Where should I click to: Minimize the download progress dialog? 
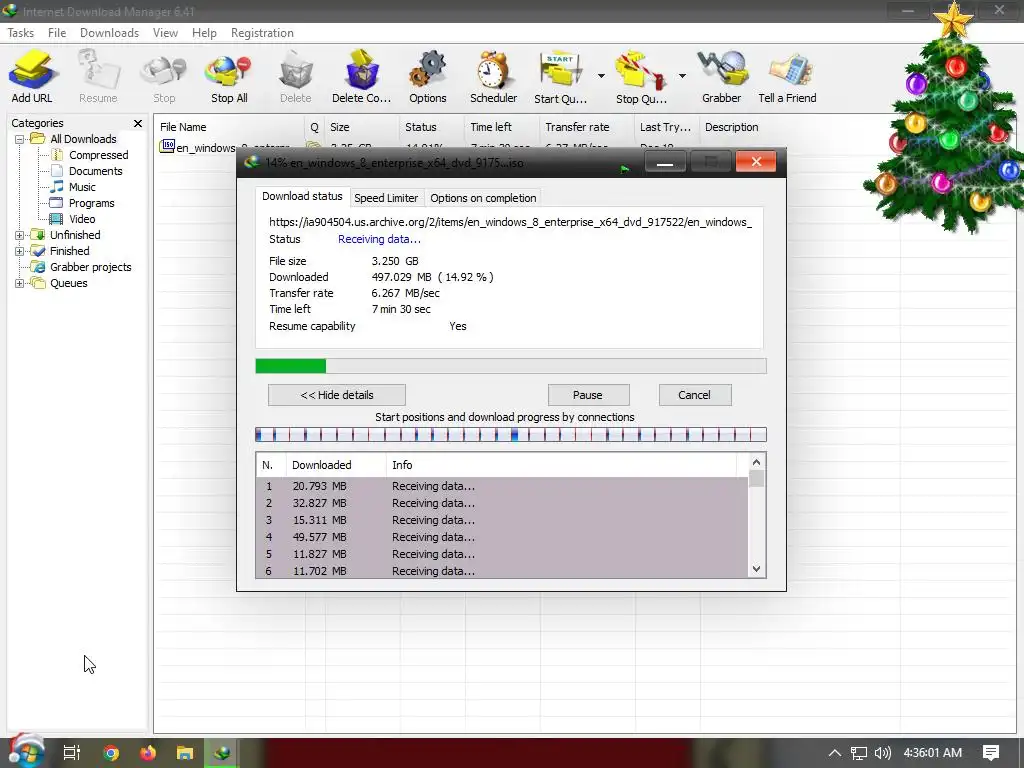(665, 162)
